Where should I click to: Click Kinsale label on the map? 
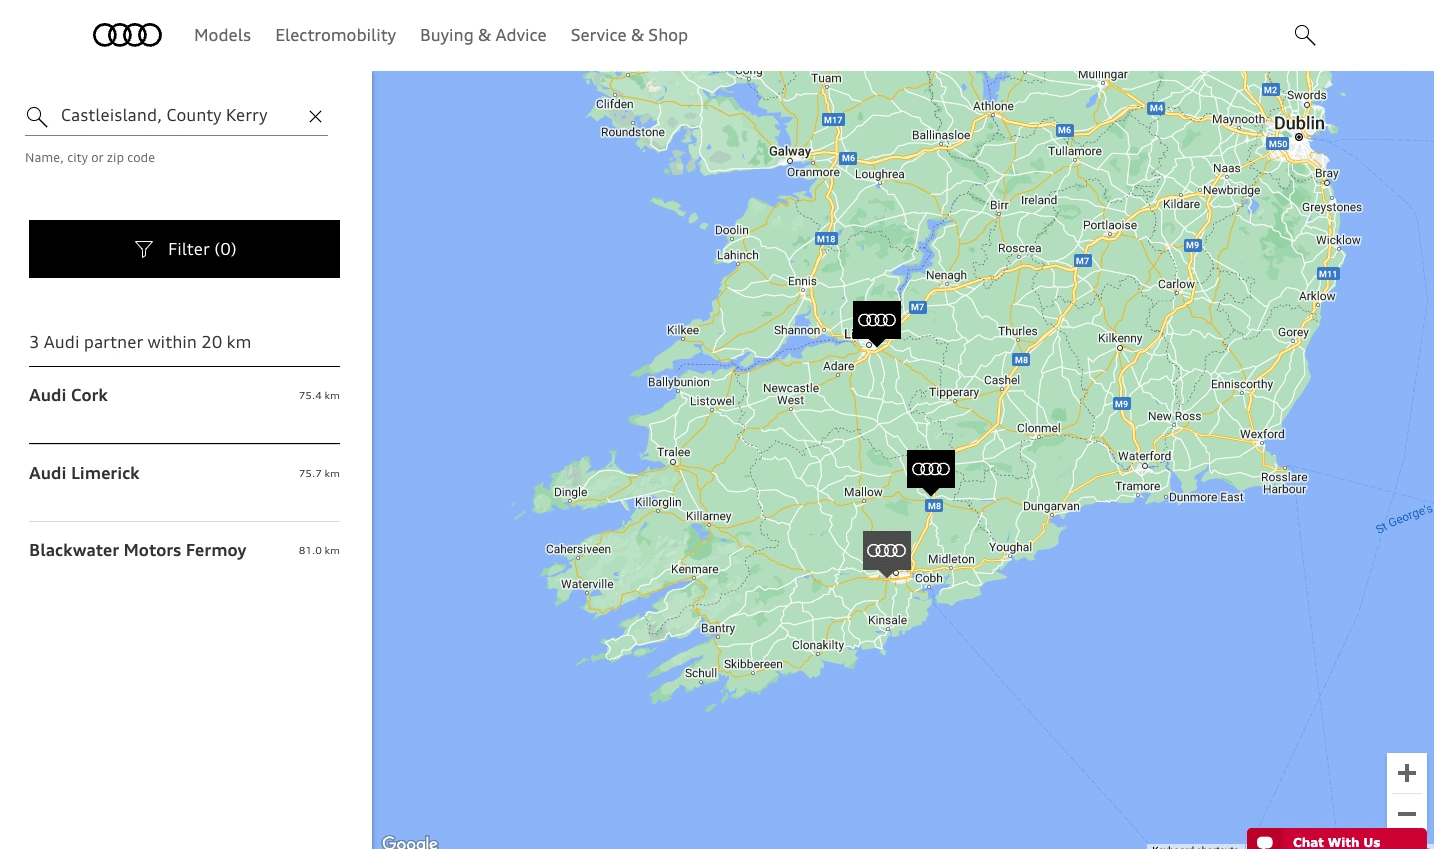click(887, 620)
